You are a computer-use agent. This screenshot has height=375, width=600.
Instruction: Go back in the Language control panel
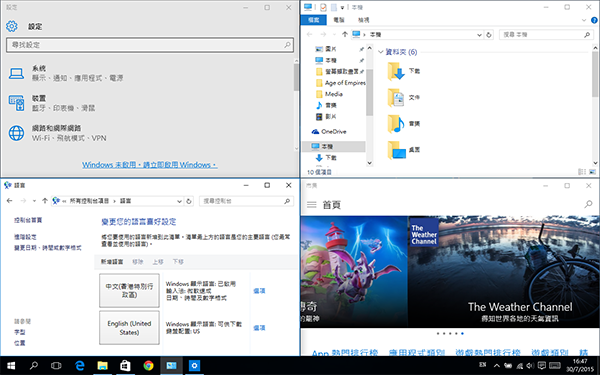(10, 201)
